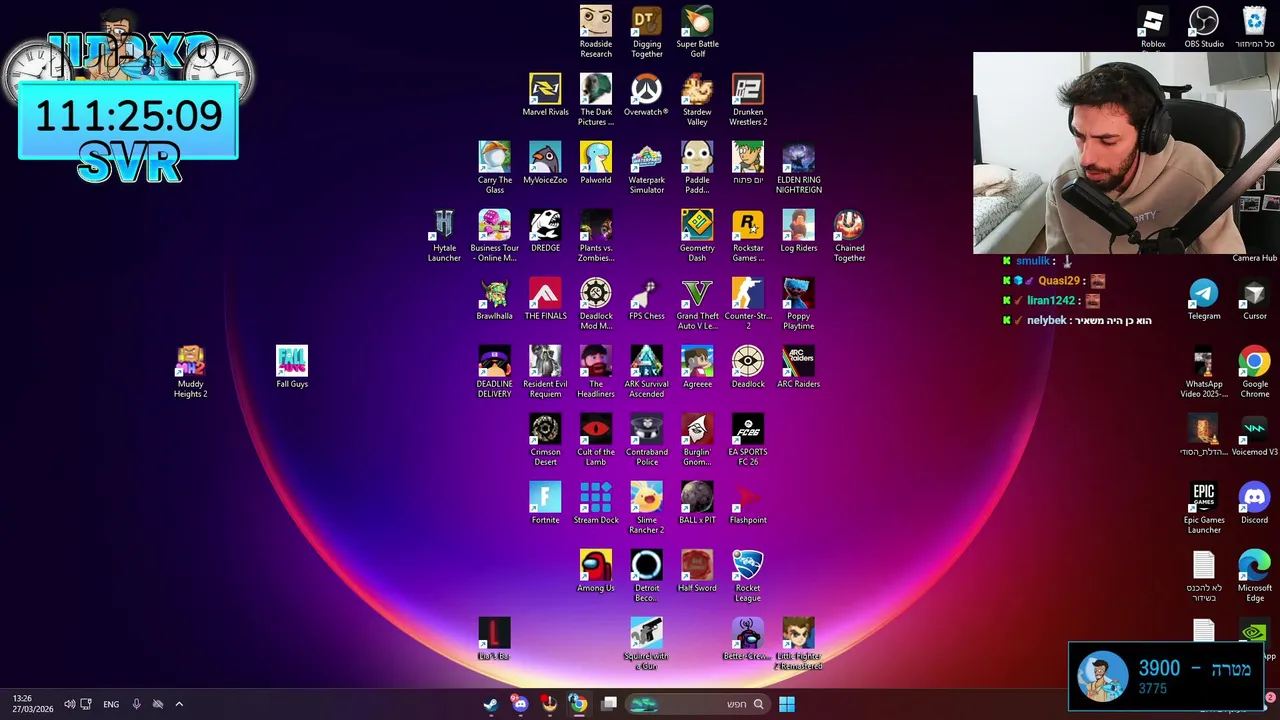Open the volume control in tray
The image size is (1280, 720).
click(70, 704)
